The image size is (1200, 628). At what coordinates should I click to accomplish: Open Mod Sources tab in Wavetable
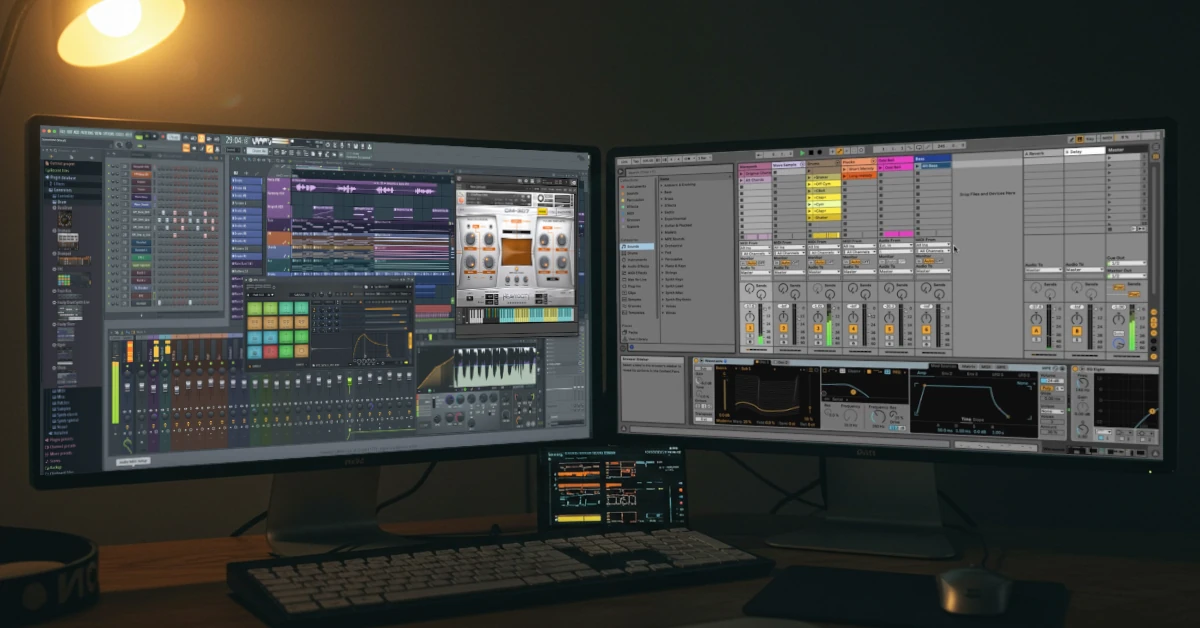pos(942,366)
